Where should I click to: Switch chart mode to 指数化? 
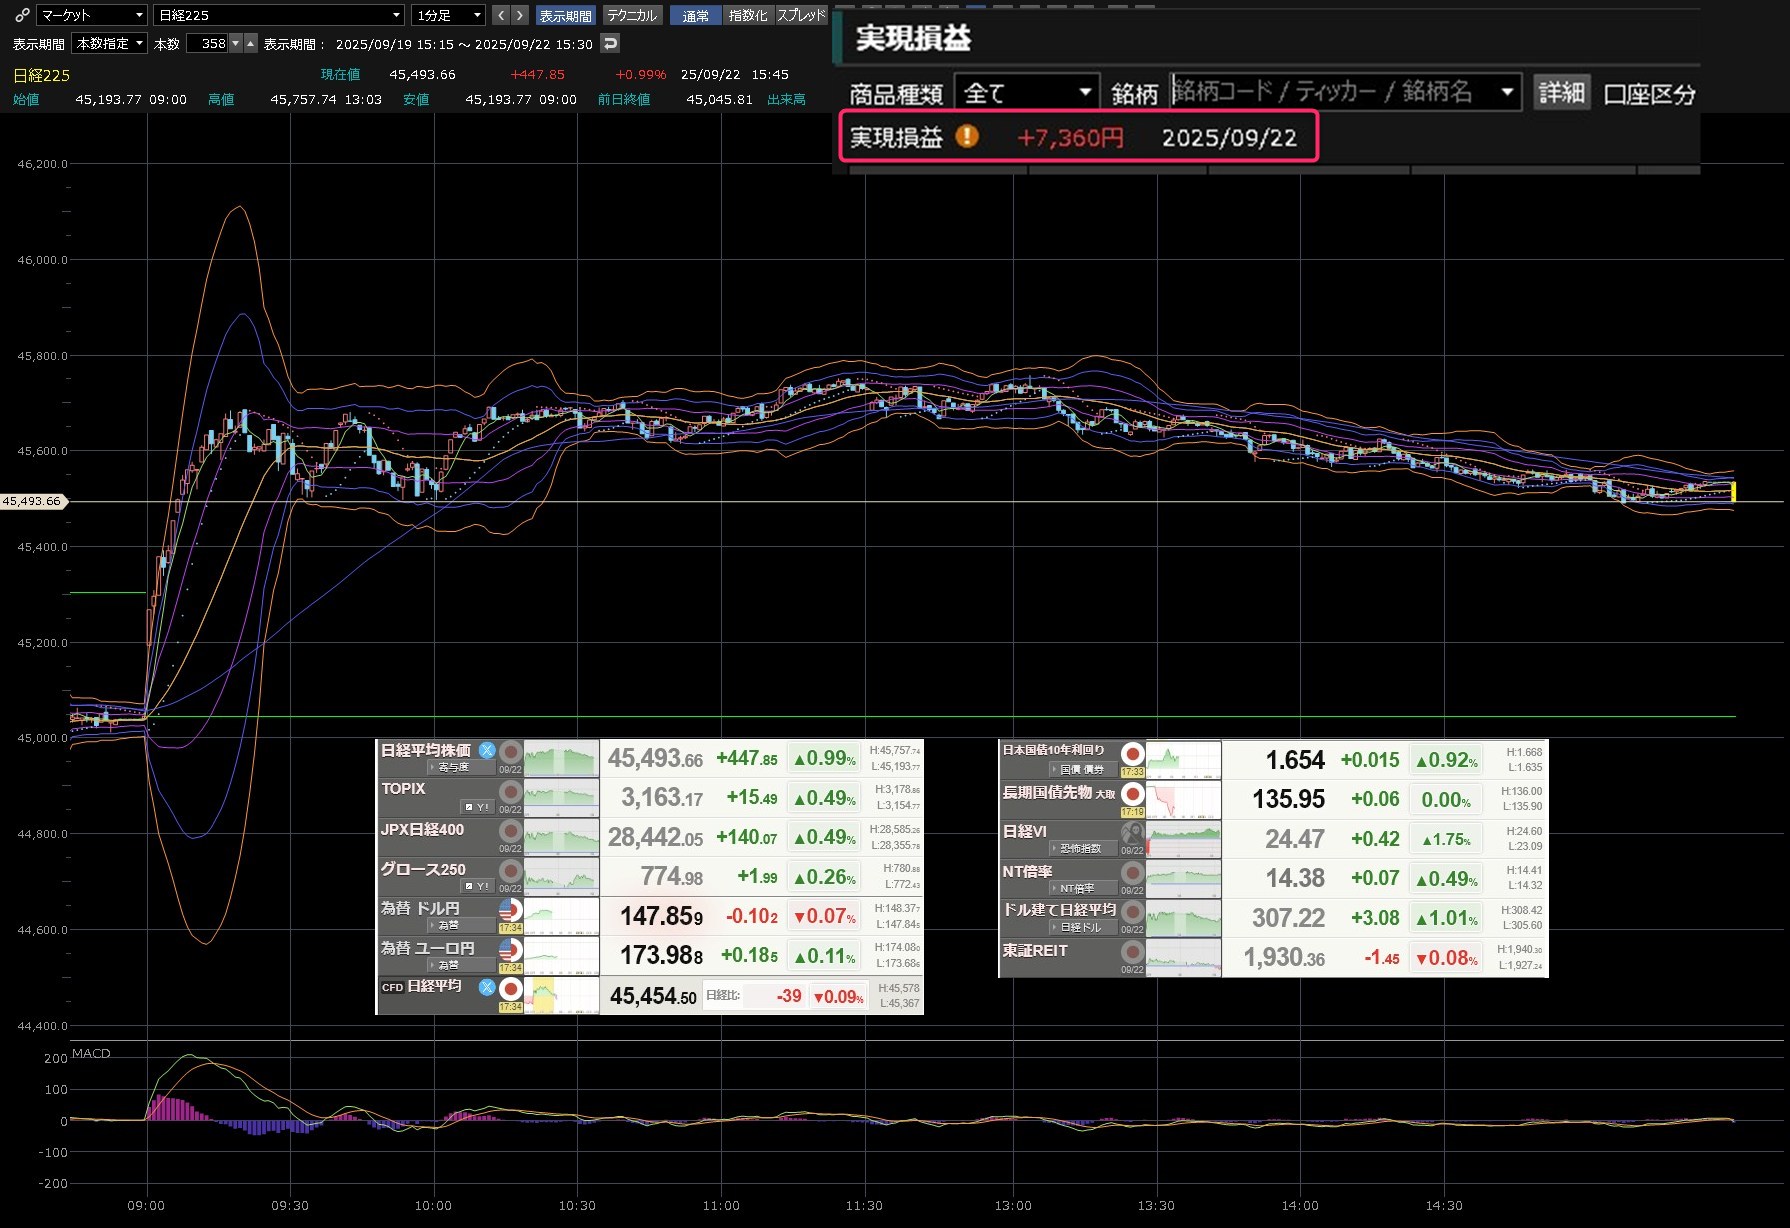(747, 15)
